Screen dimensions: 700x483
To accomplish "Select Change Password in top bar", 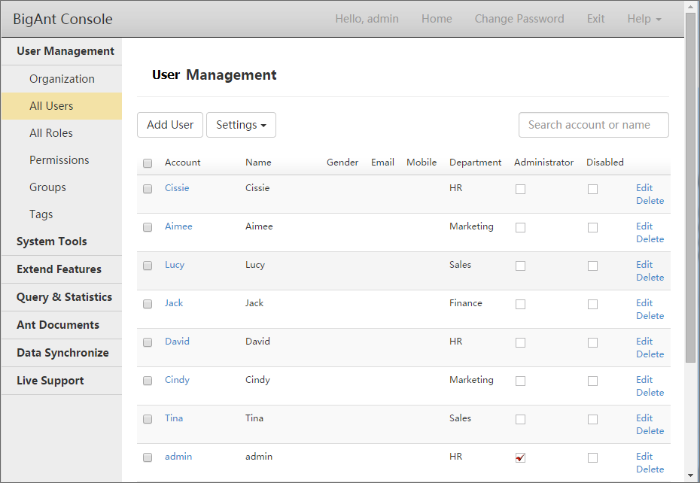I will click(x=519, y=19).
